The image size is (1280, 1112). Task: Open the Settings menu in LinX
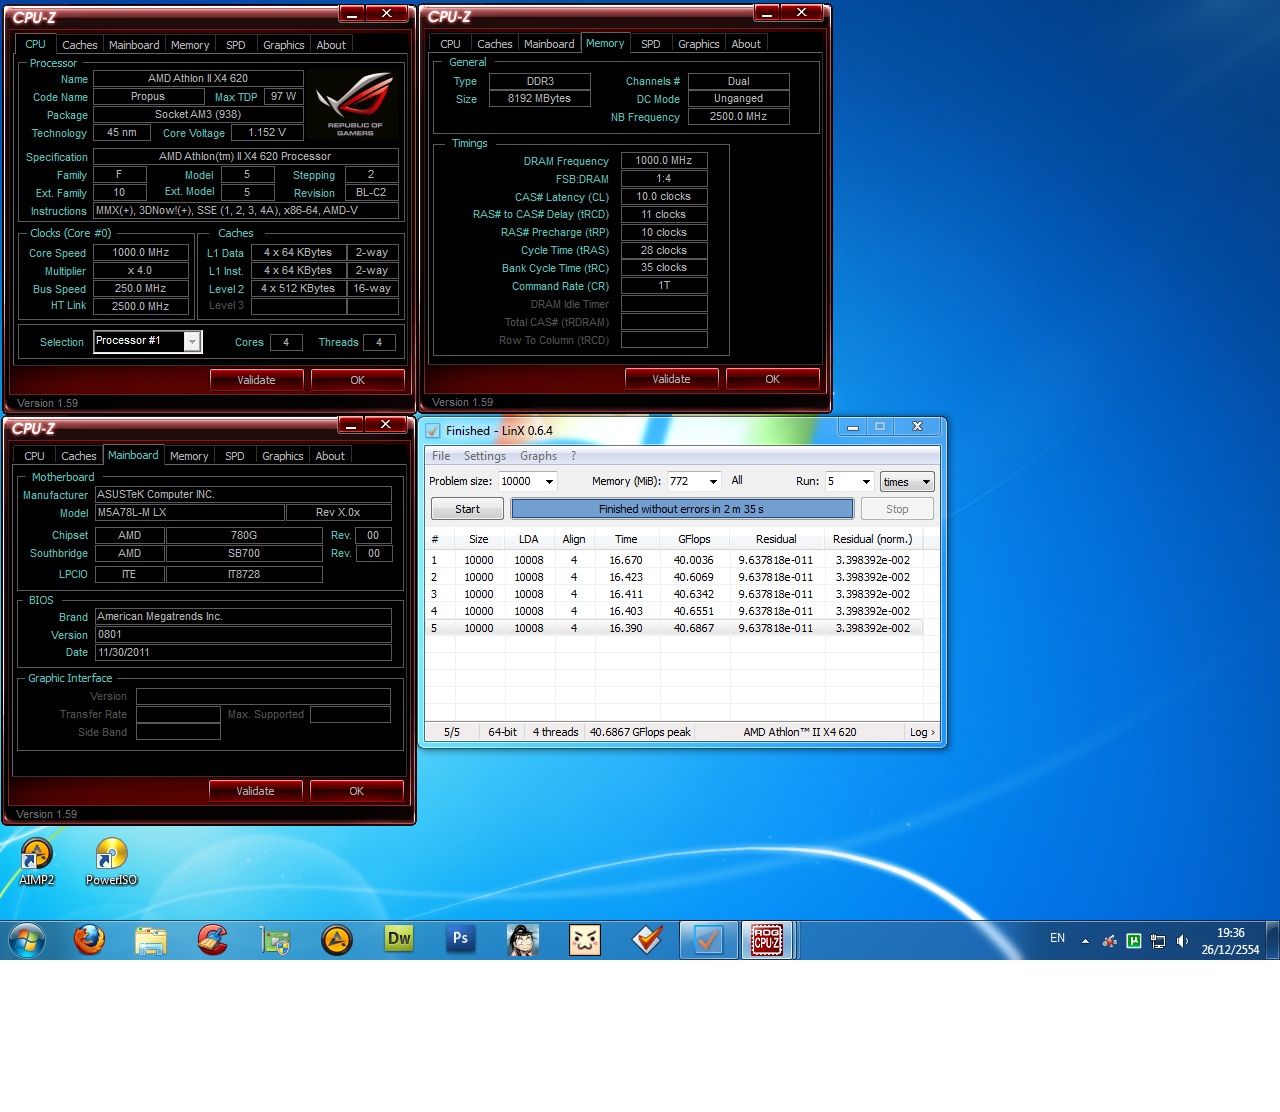coord(485,456)
